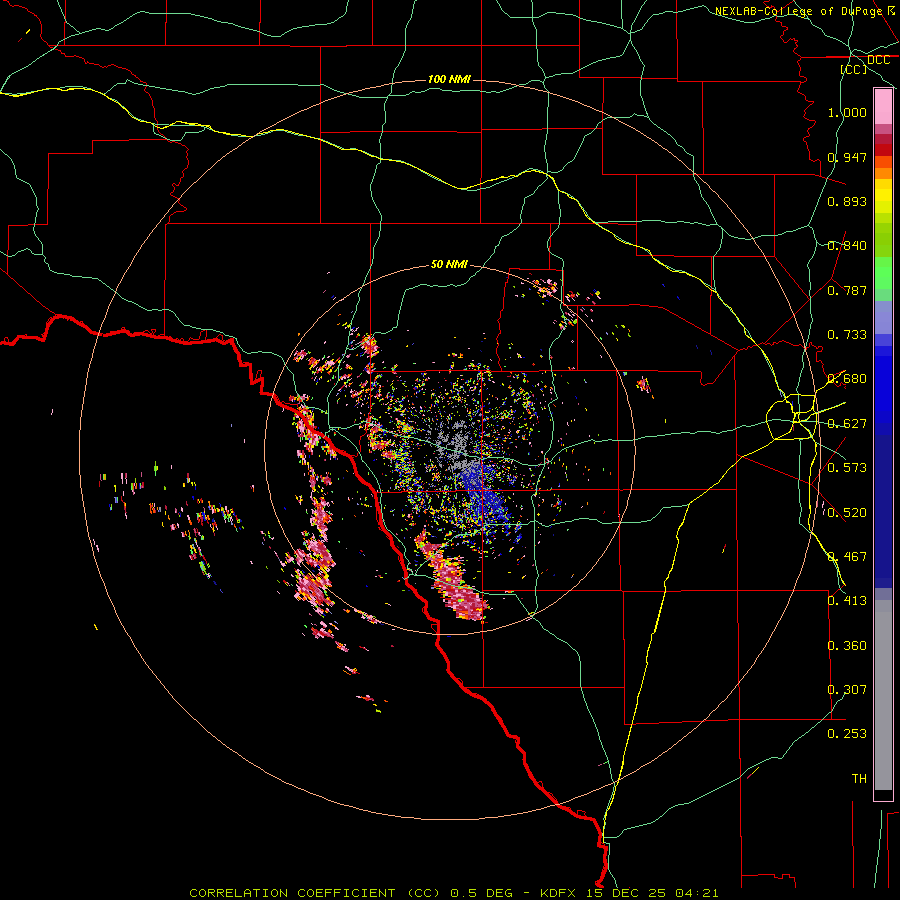Click the 15 DEC 25 04:21 timestamp

click(652, 893)
